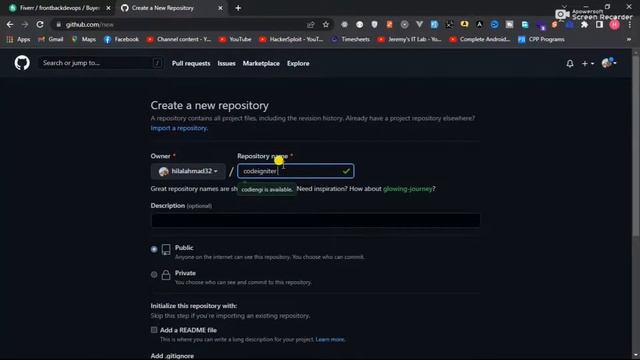This screenshot has height=360, width=640.
Task: Go to Explore
Action: click(298, 63)
